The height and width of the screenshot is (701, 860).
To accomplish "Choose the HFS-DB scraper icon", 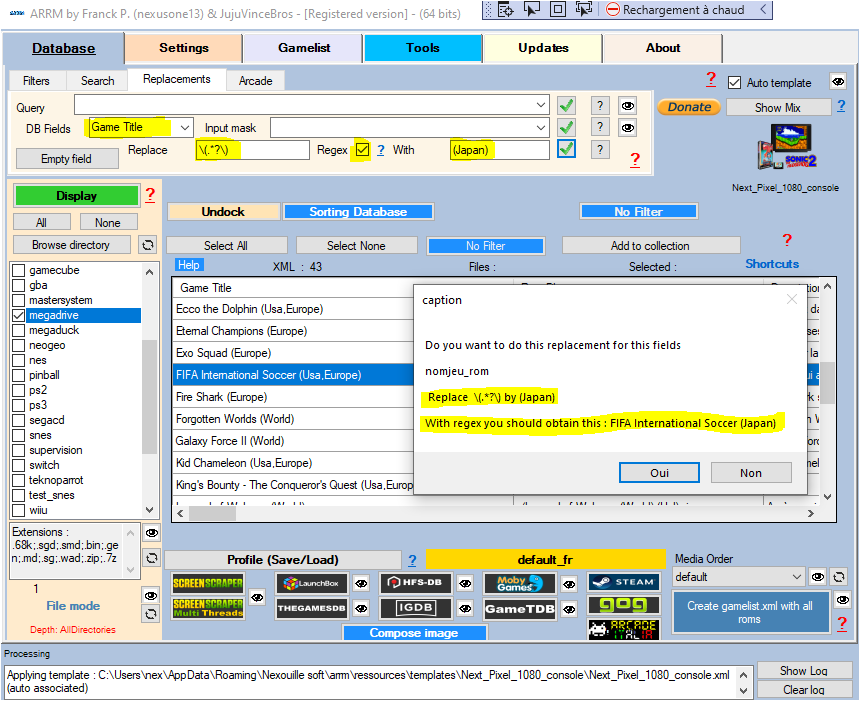I will [x=416, y=583].
